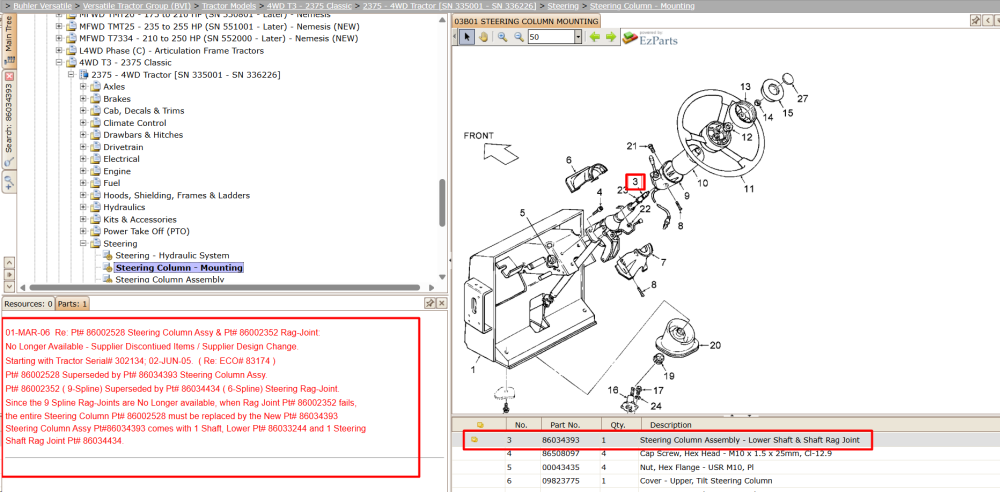Collapse the 4WD T3 - 2375 Classic node
This screenshot has height=492, width=1000.
click(x=59, y=63)
